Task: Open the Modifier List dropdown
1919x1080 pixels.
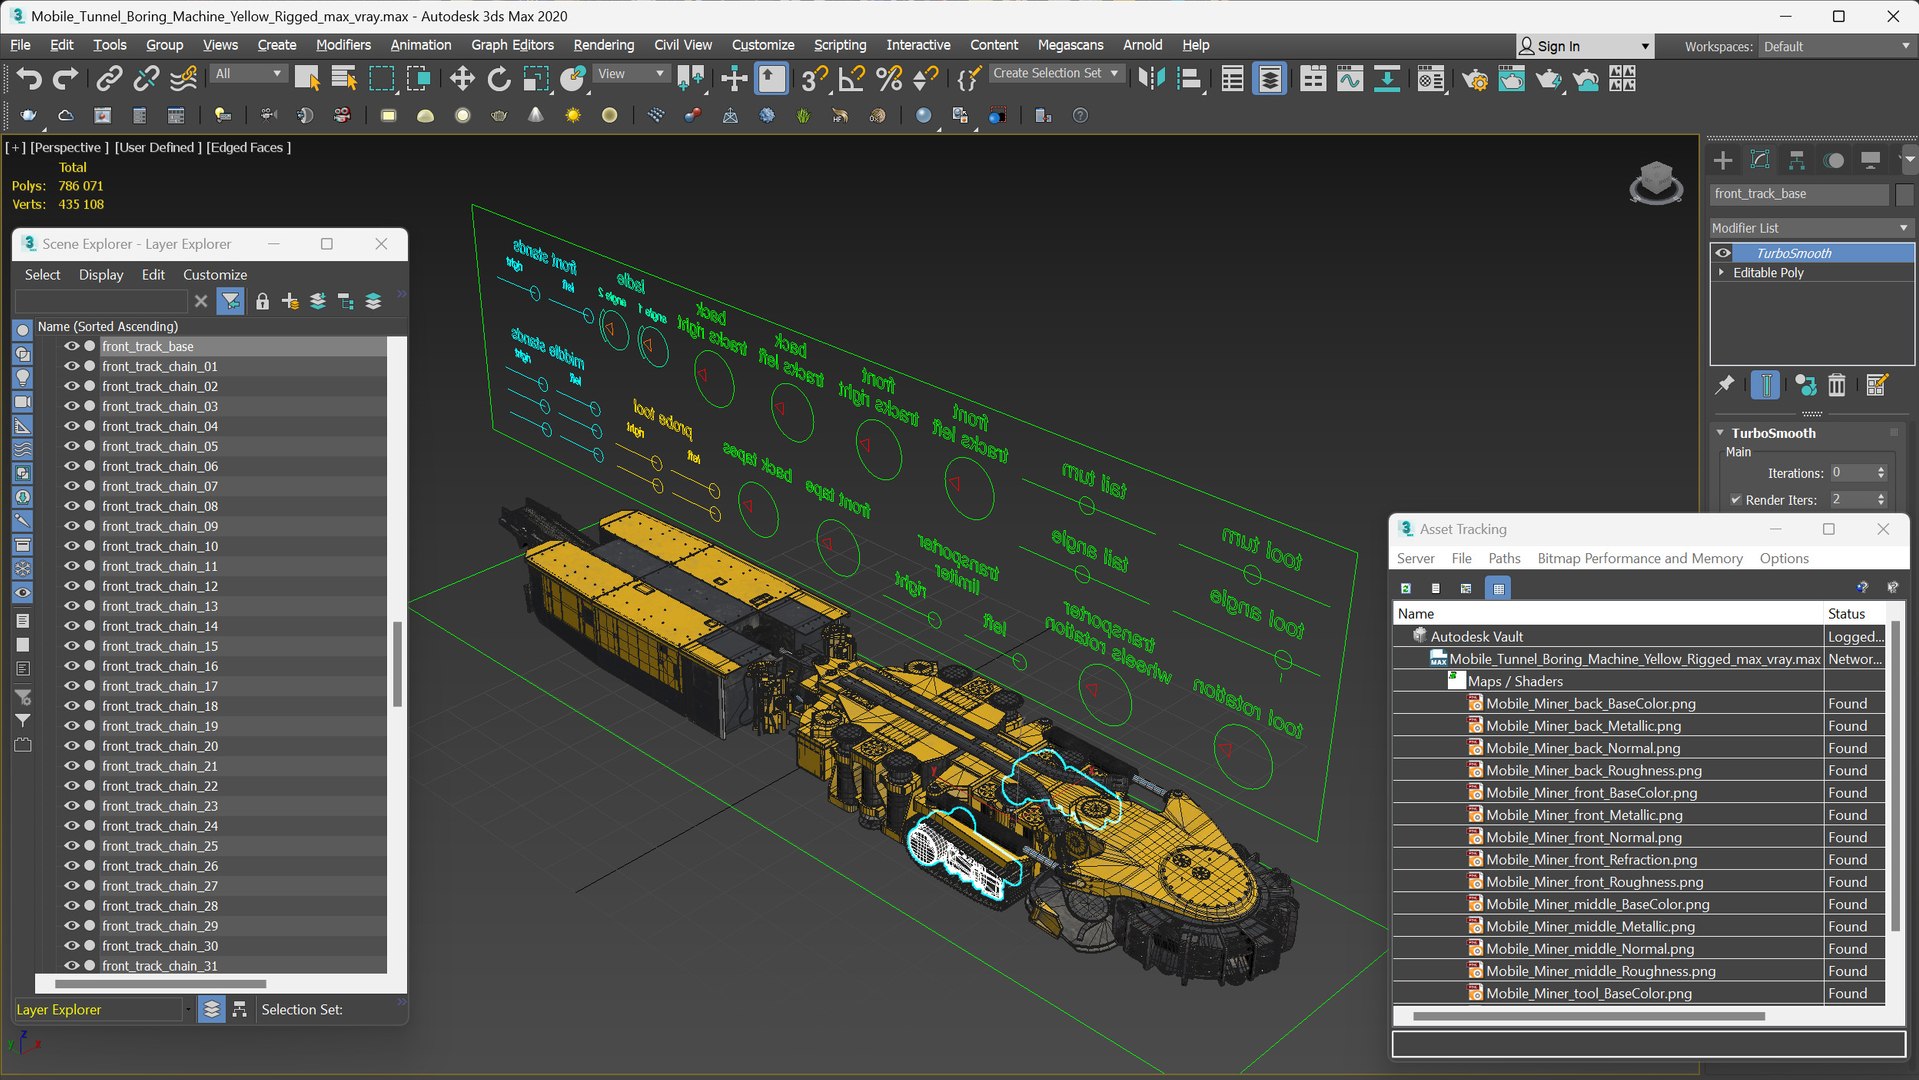Action: (1811, 228)
